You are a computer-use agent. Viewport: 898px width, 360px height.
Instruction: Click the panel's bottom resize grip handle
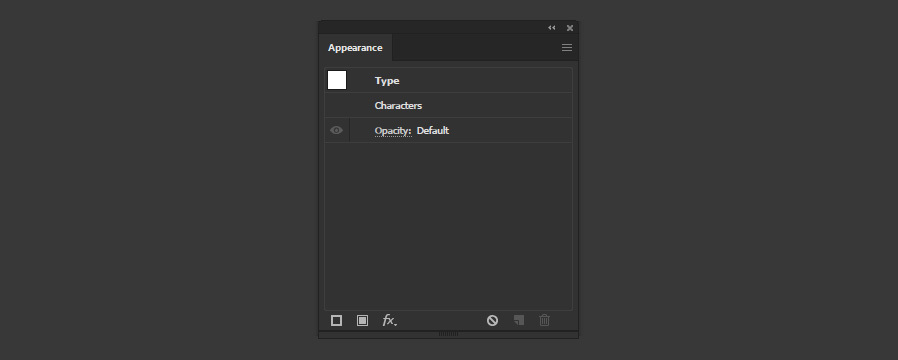click(x=448, y=334)
